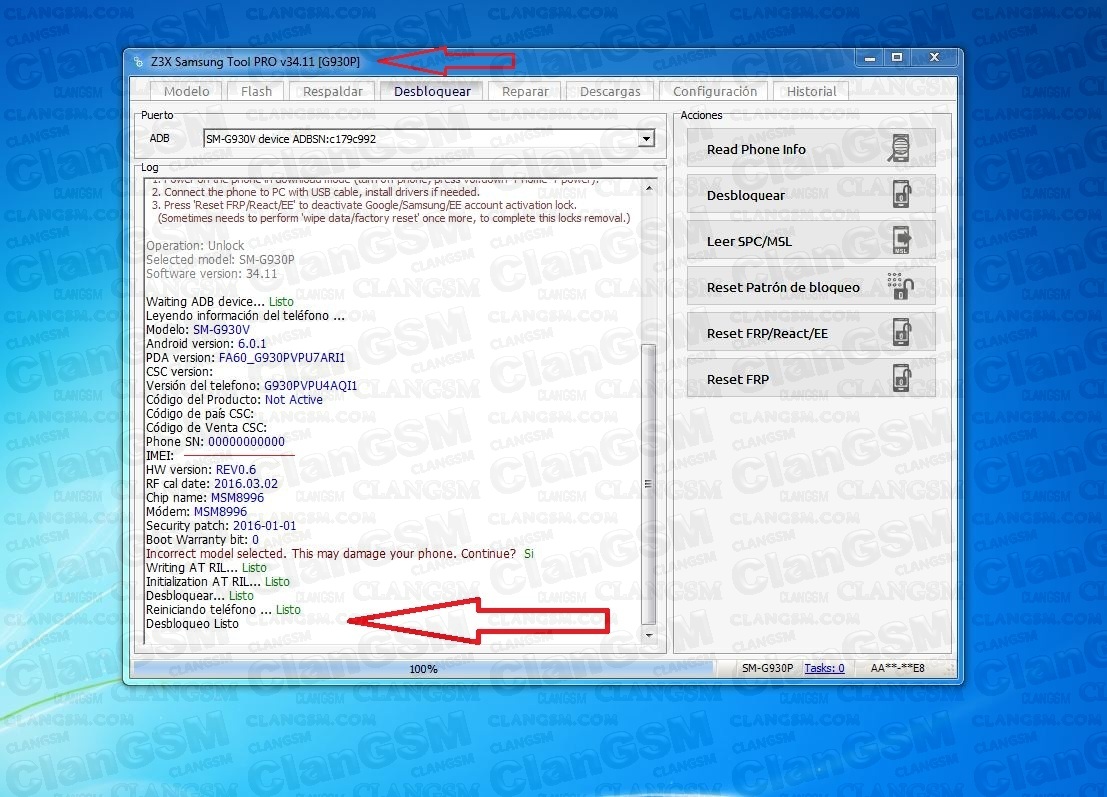This screenshot has width=1107, height=797.
Task: Click the 'Selected model: SM-G930P' line
Action: click(x=220, y=259)
